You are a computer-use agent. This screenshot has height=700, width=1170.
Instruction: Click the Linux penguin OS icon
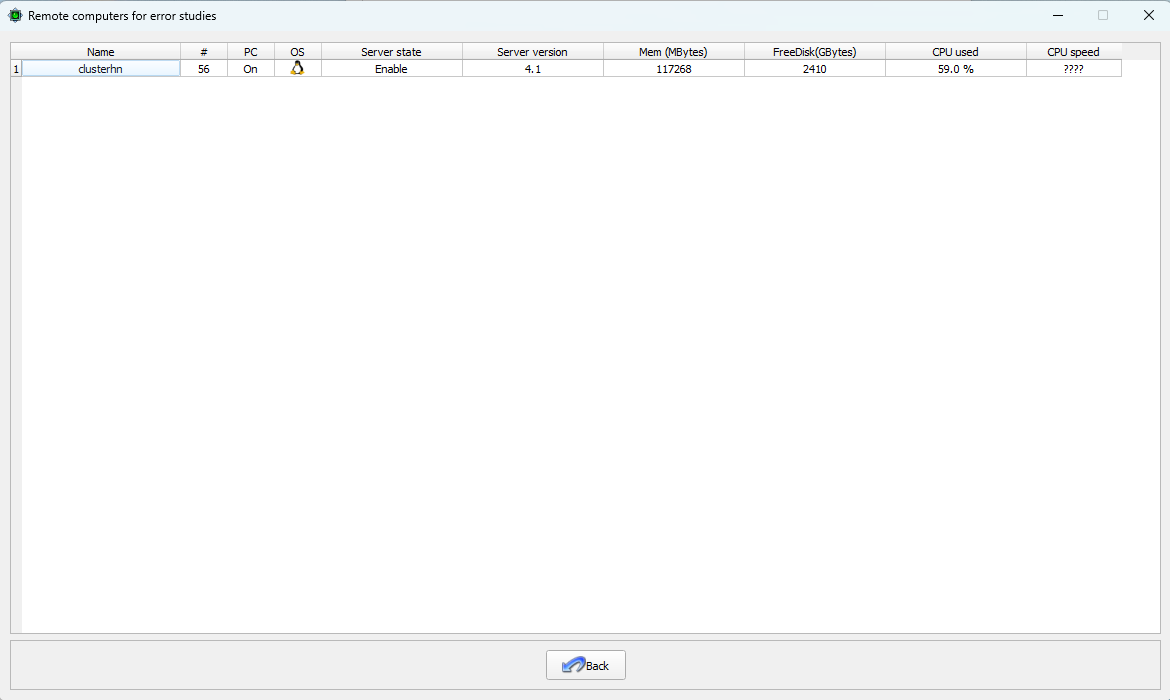(x=297, y=68)
